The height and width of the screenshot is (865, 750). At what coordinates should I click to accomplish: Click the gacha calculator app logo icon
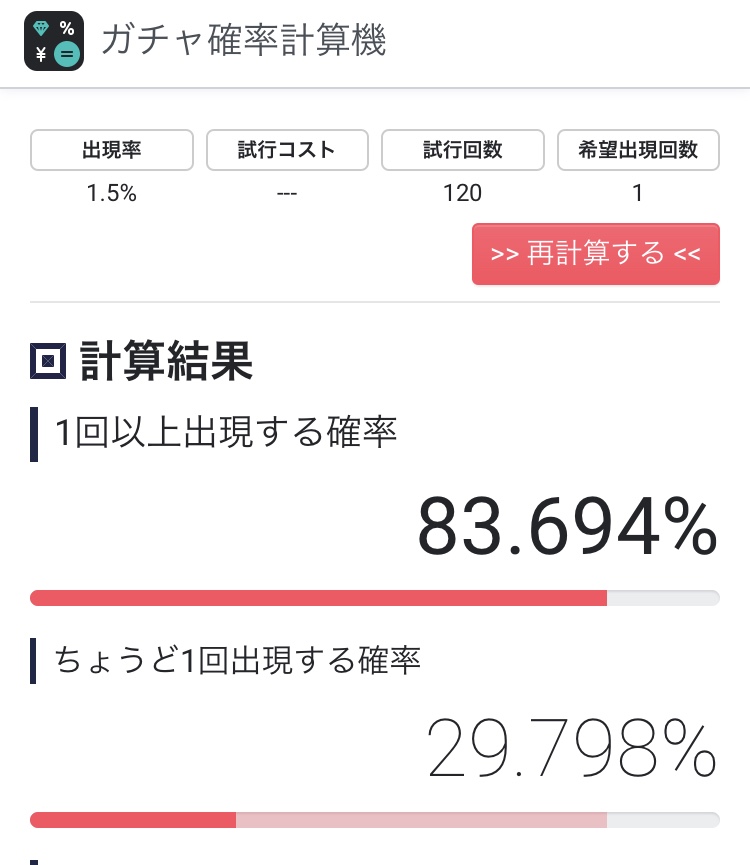coord(54,42)
